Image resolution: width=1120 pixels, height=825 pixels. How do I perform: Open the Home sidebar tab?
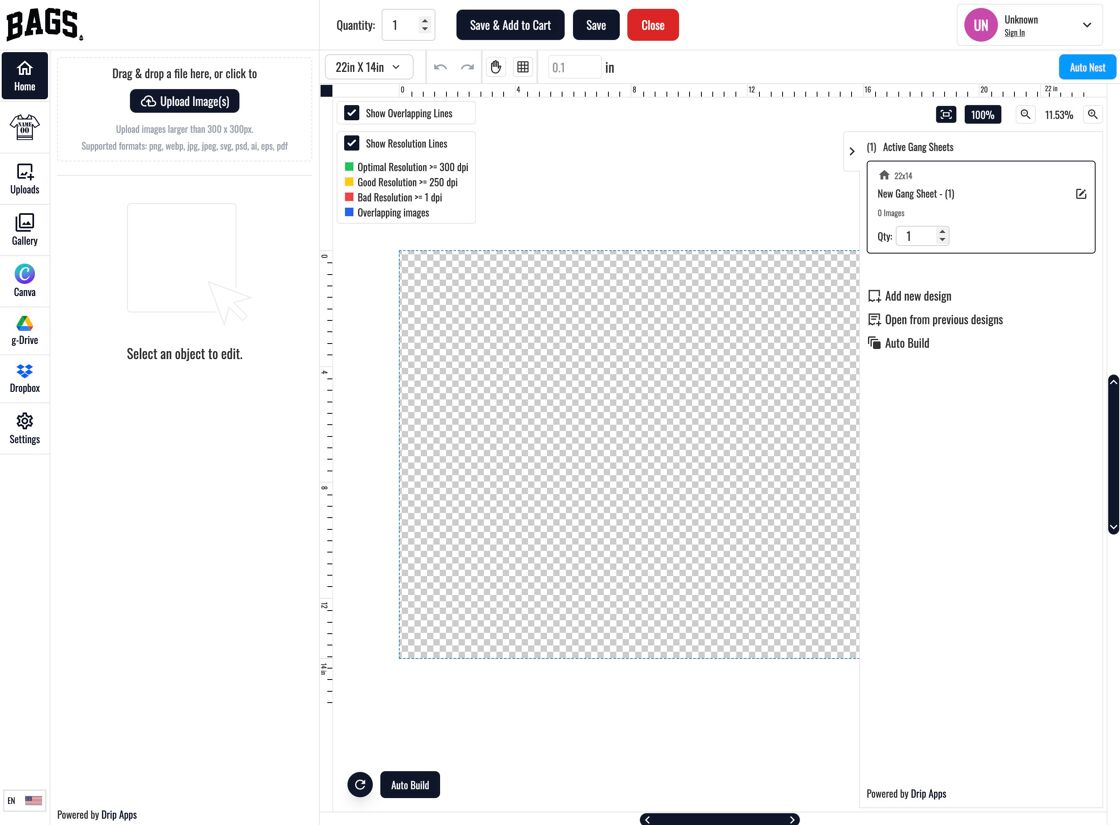(24, 76)
